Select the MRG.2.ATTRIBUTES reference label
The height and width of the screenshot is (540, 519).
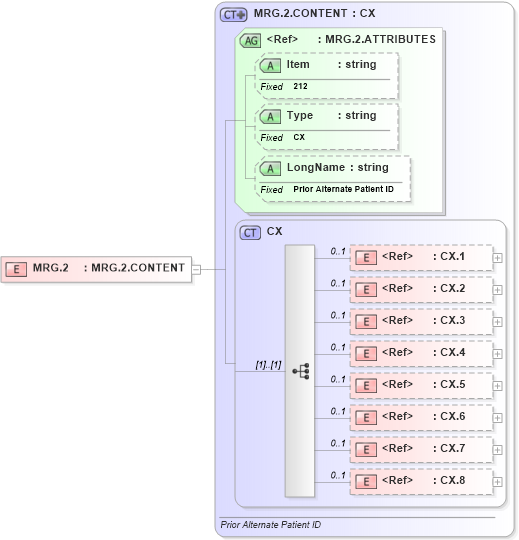[351, 39]
